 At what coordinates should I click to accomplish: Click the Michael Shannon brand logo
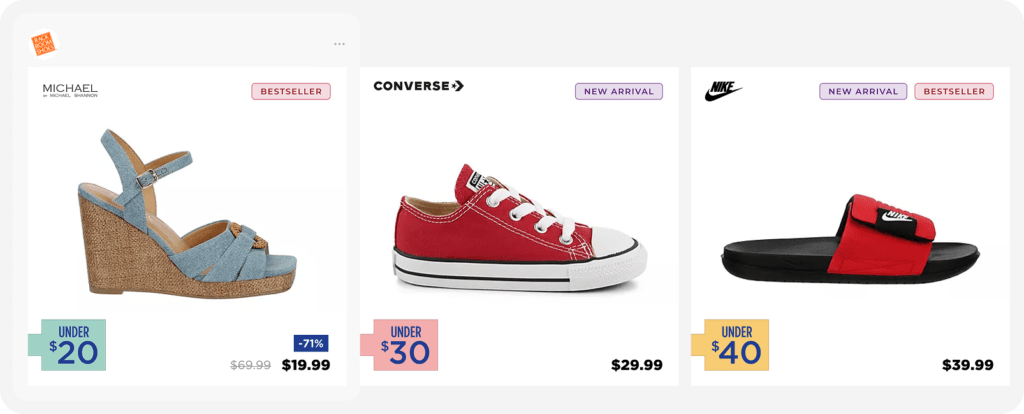pyautogui.click(x=70, y=91)
